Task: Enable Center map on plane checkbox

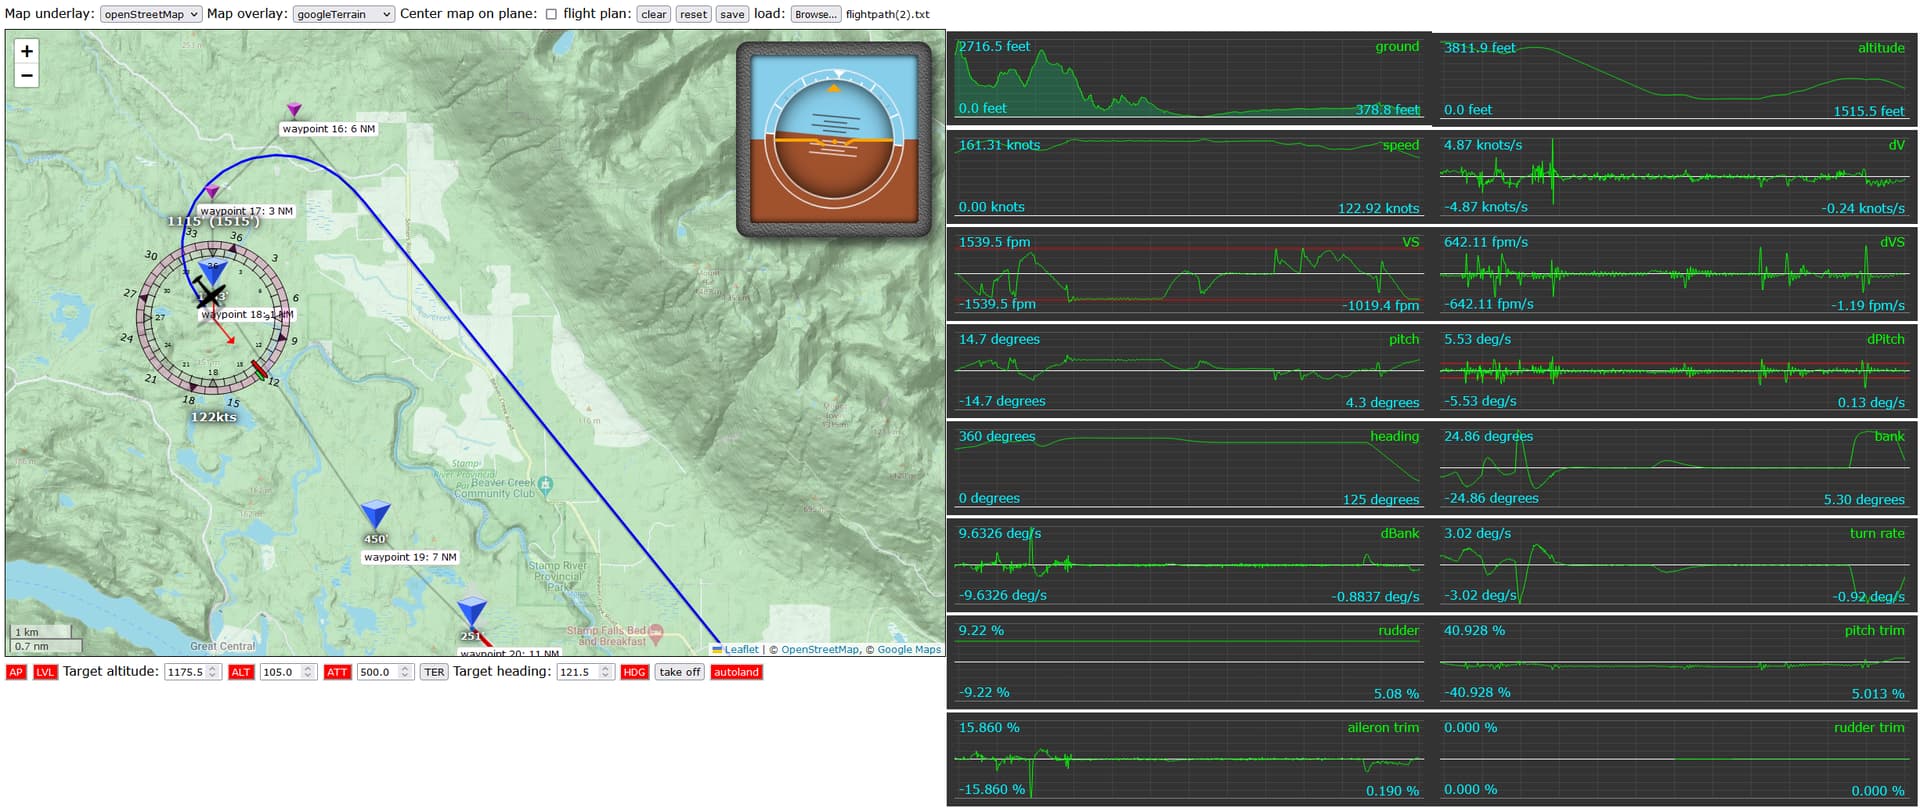Action: pyautogui.click(x=551, y=14)
